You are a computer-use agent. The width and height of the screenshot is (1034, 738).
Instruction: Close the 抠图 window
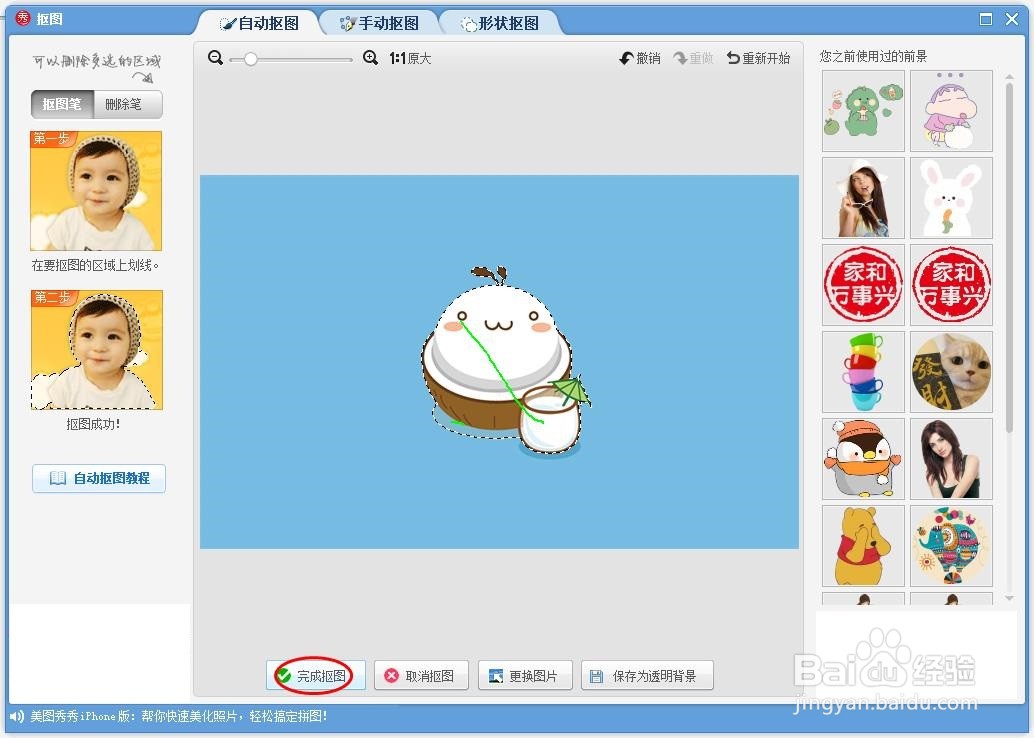[1012, 19]
